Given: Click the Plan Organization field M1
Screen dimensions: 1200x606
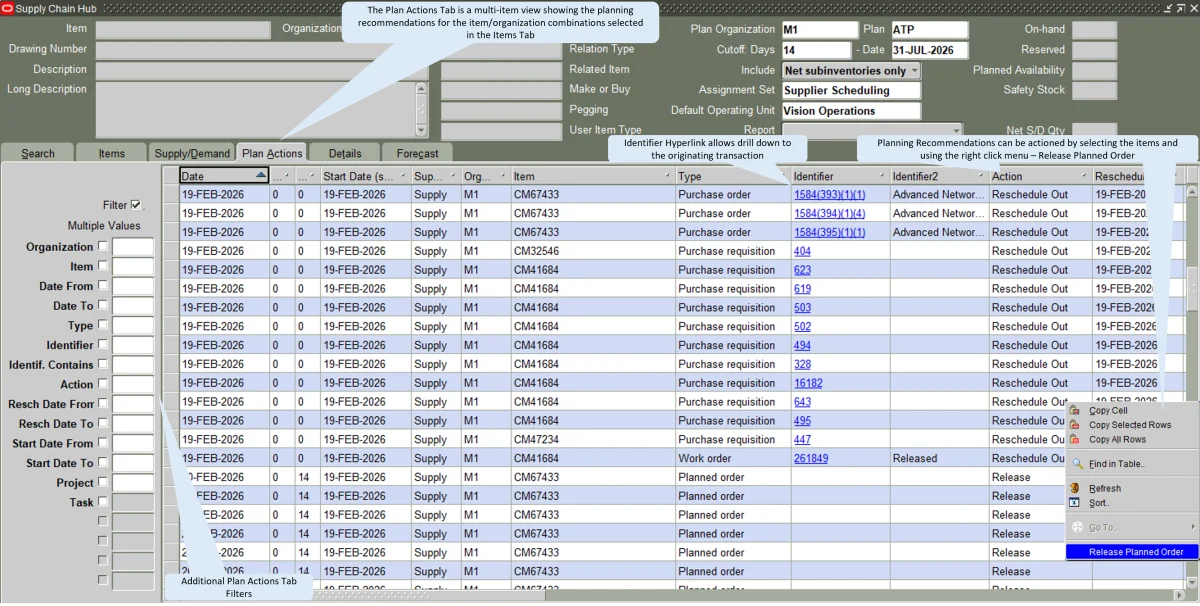Looking at the screenshot, I should pyautogui.click(x=819, y=30).
